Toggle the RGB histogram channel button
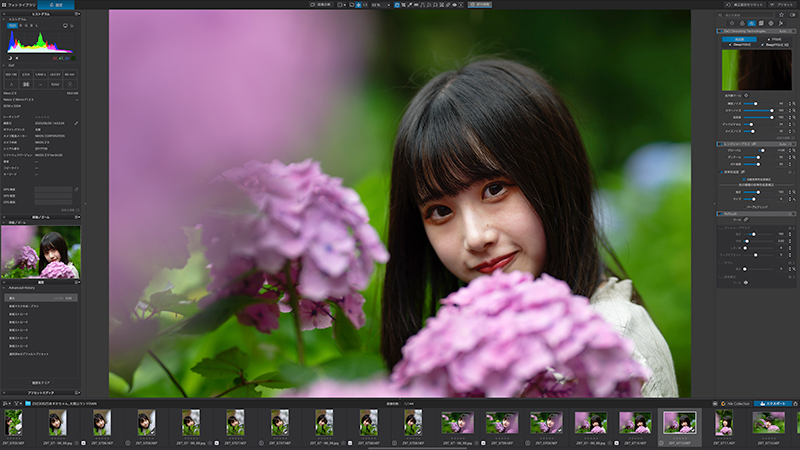The width and height of the screenshot is (800, 450). (x=12, y=26)
